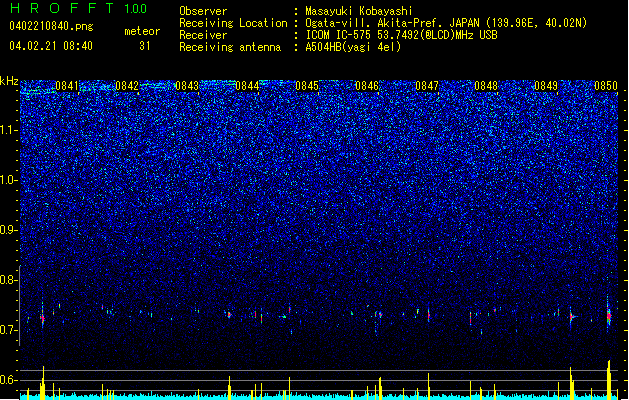This screenshot has width=629, height=400.
Task: Click the red star-shaped echo just after 0849
Action: 572,317
